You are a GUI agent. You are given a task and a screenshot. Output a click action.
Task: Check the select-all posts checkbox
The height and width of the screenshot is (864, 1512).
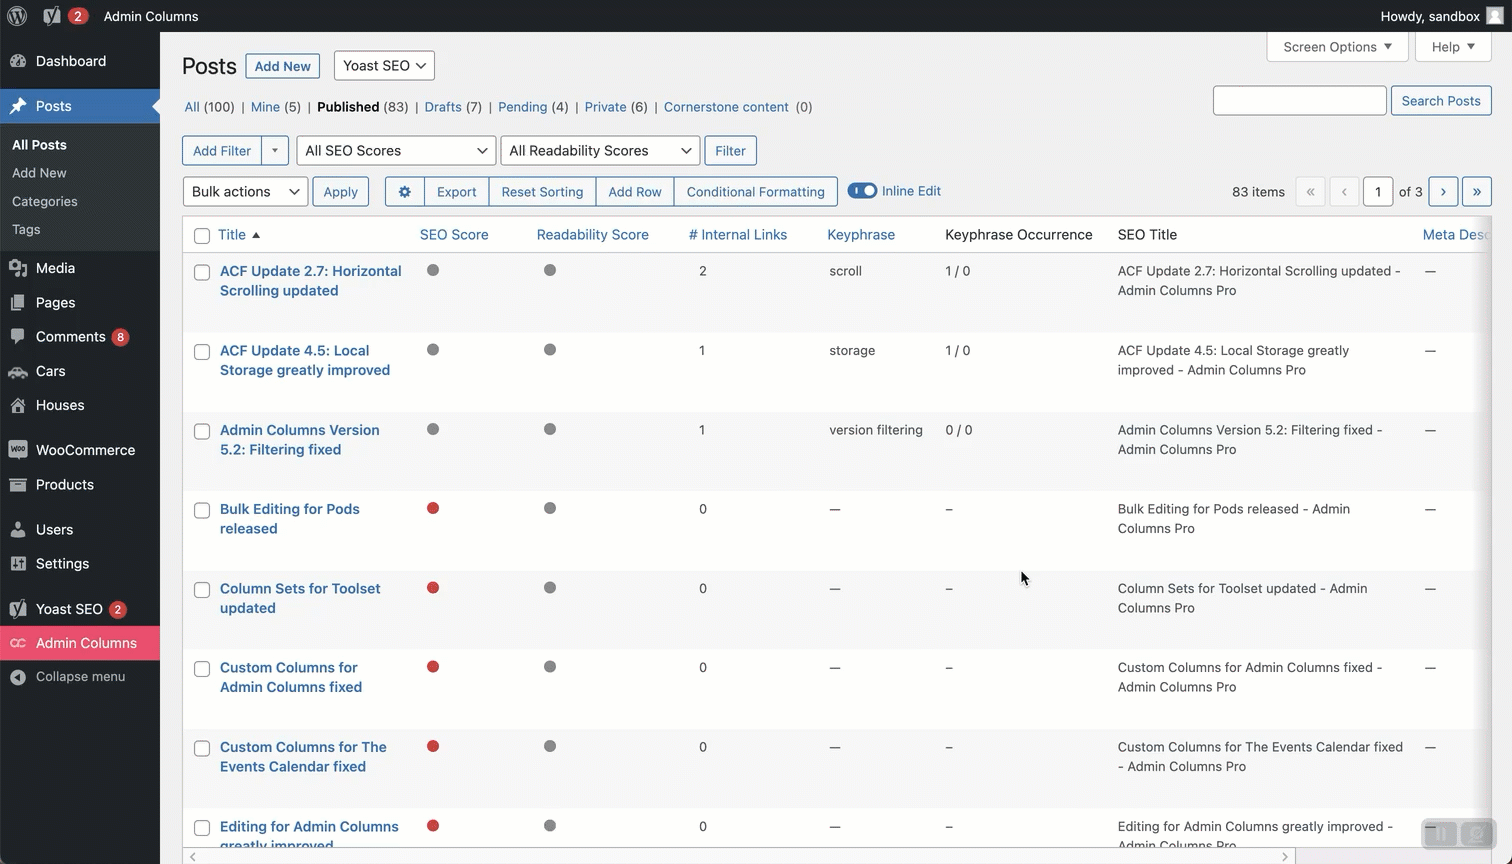point(202,236)
